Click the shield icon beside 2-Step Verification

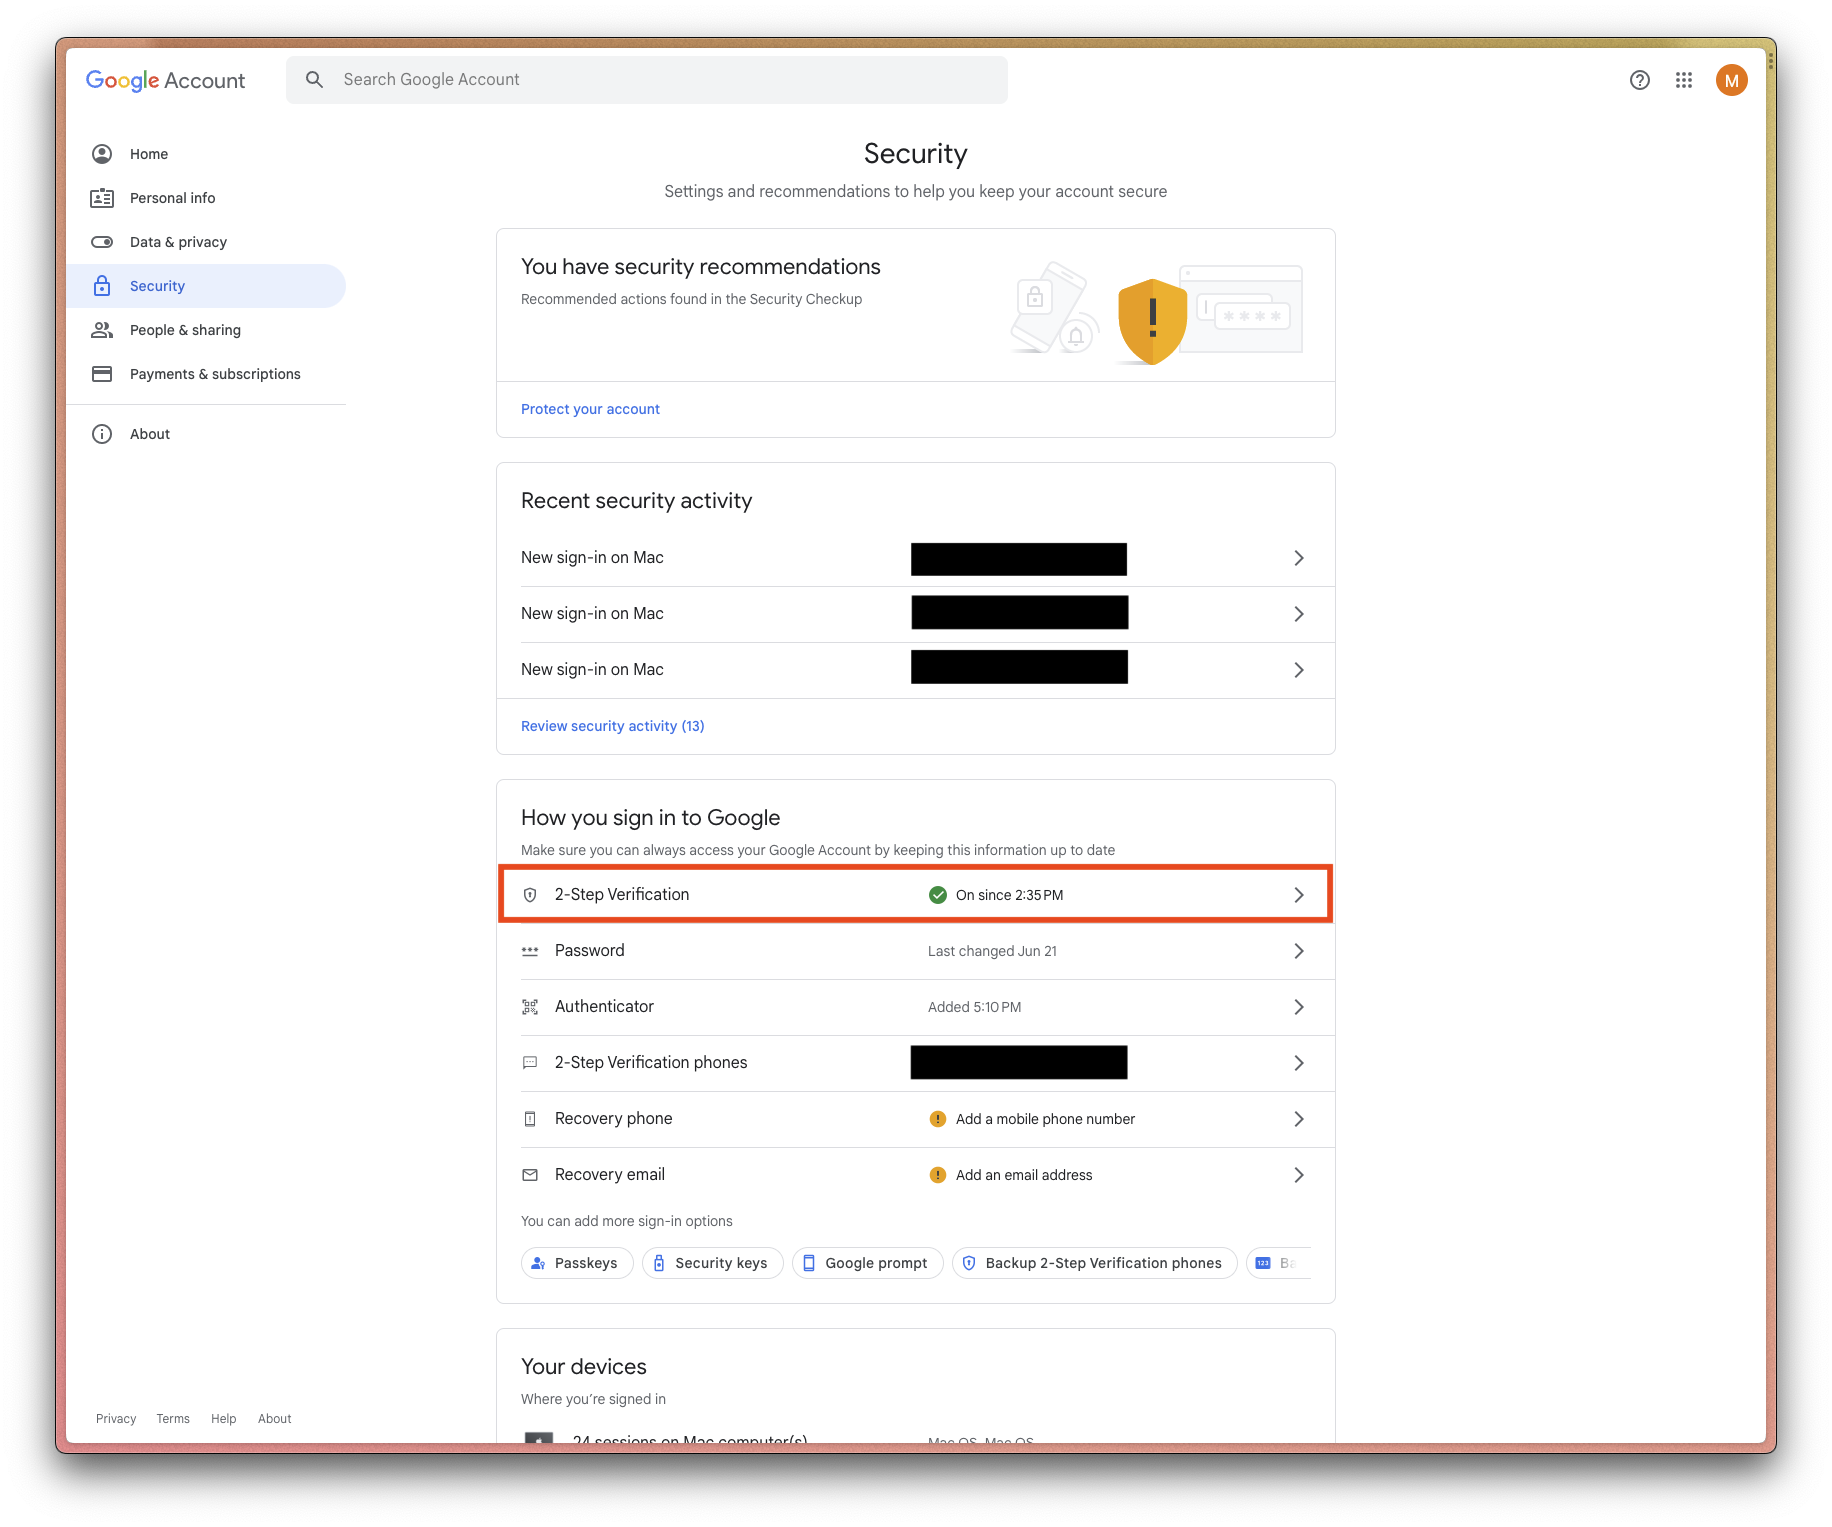530,895
